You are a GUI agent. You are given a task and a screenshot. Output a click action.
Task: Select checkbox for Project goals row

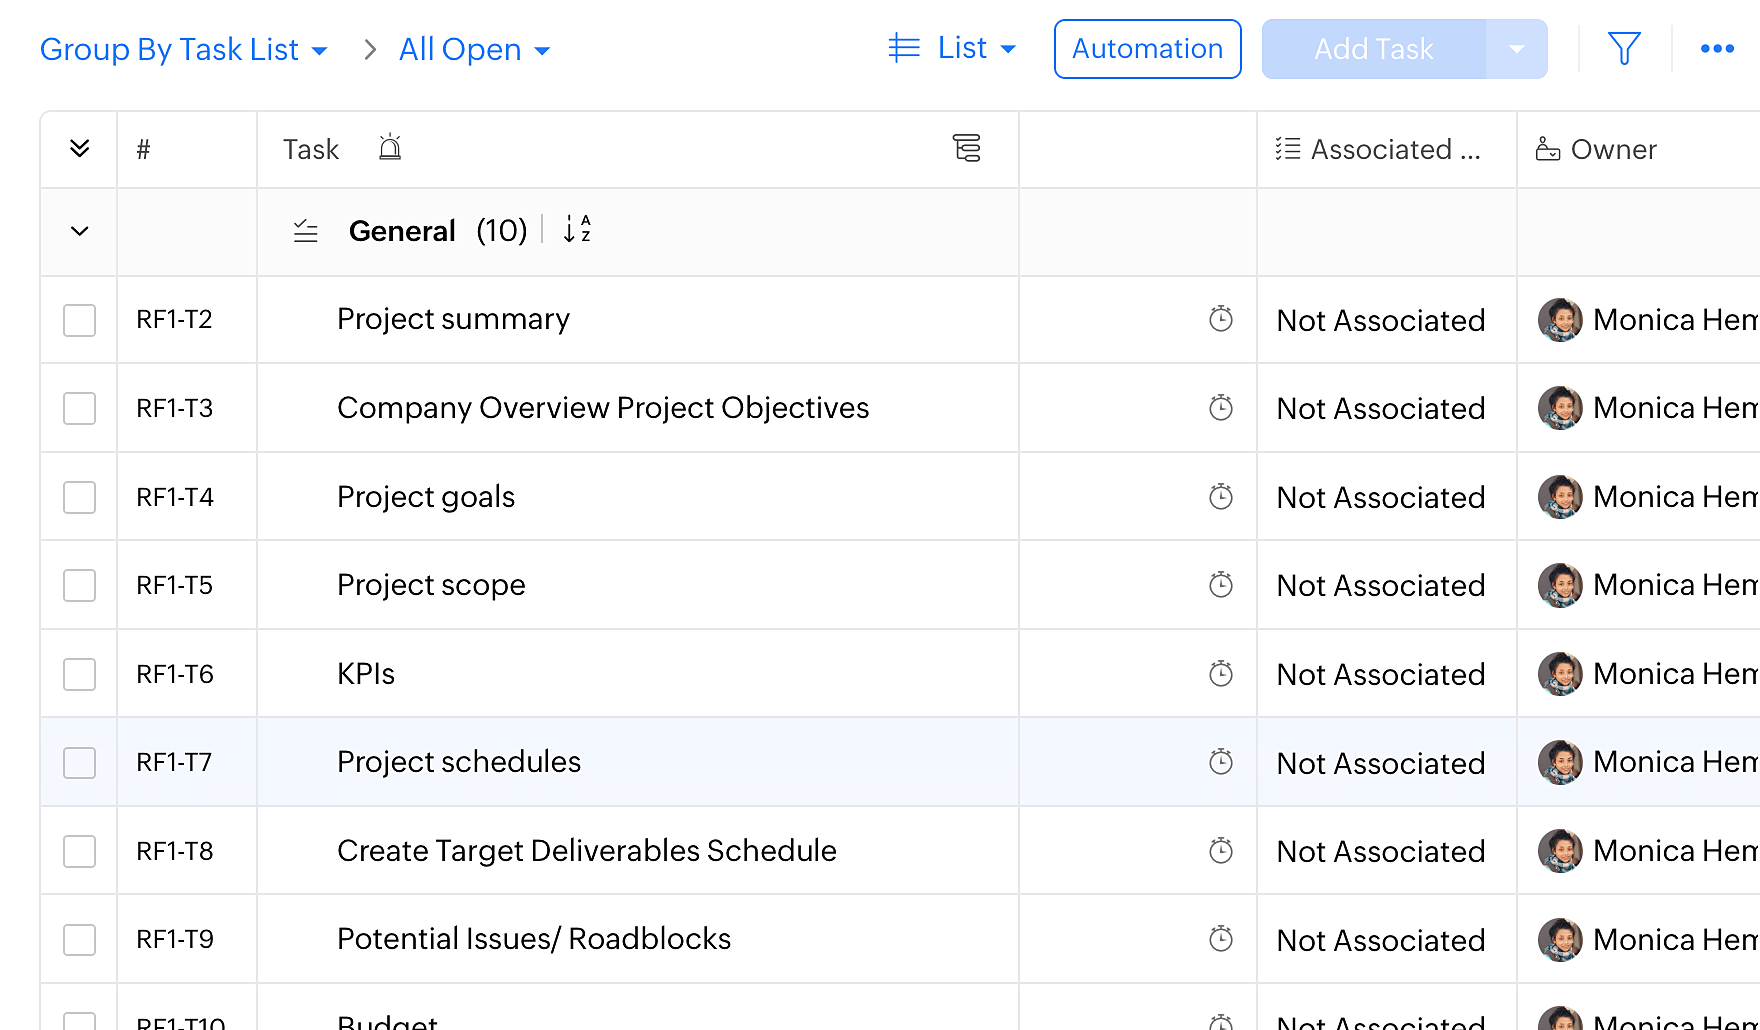pos(79,497)
